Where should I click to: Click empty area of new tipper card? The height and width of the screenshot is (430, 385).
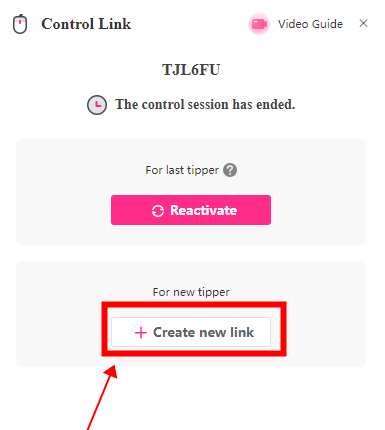point(327,317)
